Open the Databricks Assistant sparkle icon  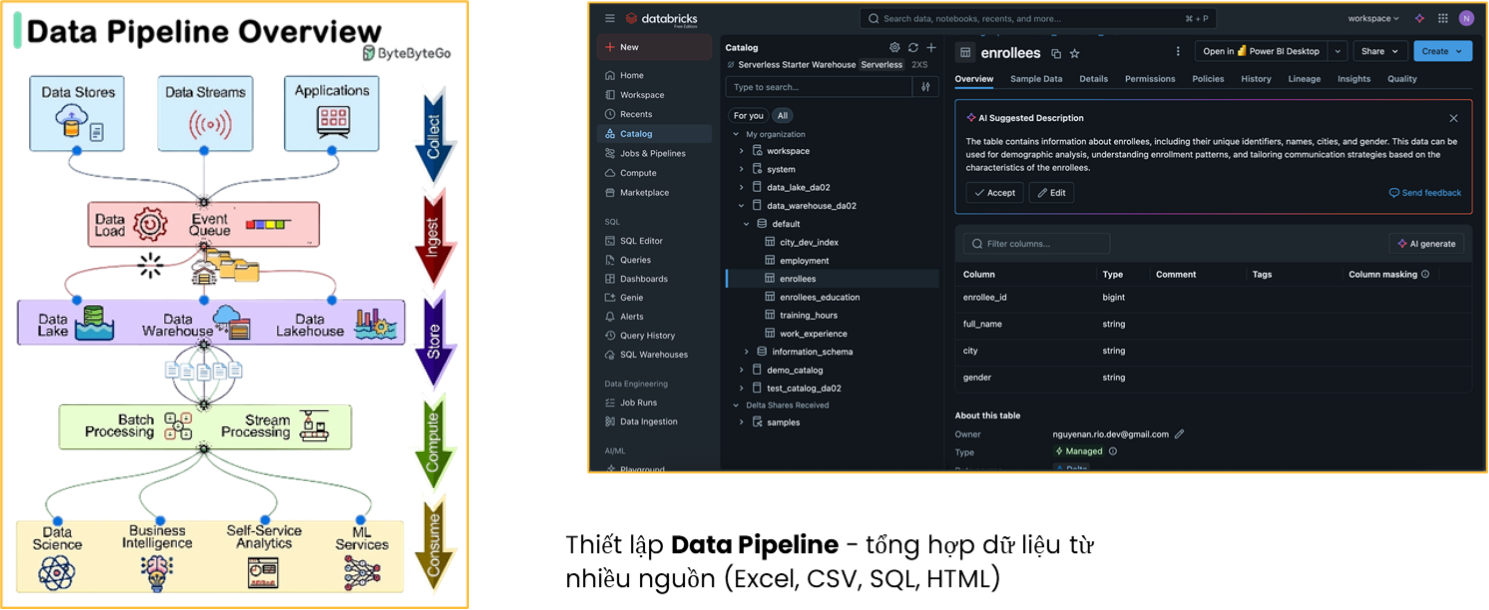[1419, 18]
